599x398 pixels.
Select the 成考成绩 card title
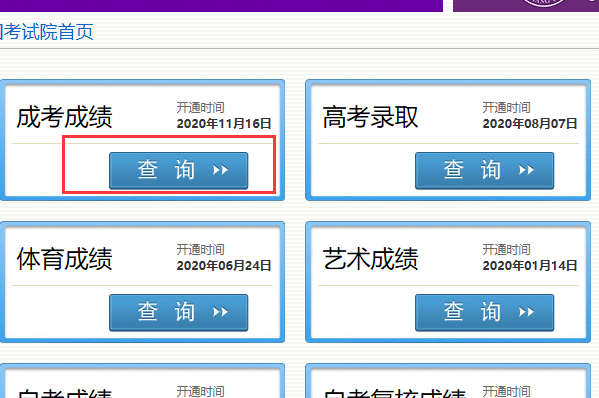[x=64, y=117]
